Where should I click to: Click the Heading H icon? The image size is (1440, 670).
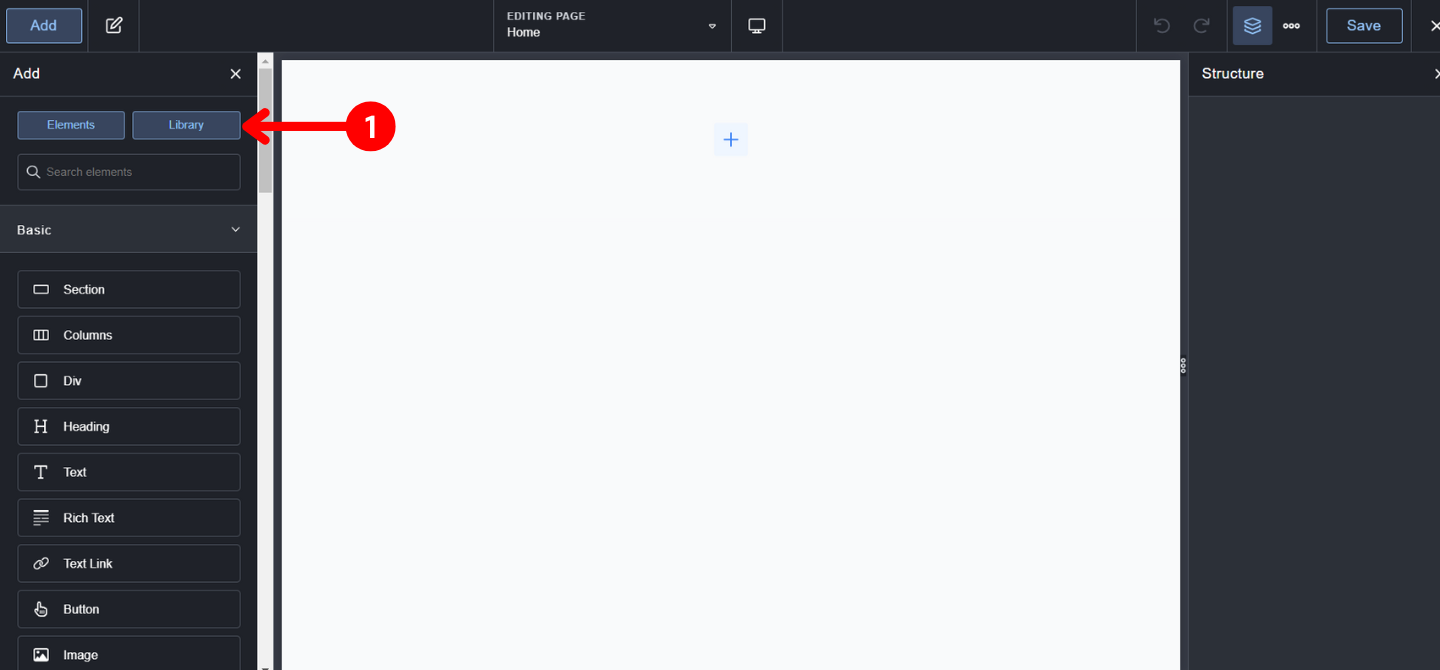pyautogui.click(x=41, y=426)
